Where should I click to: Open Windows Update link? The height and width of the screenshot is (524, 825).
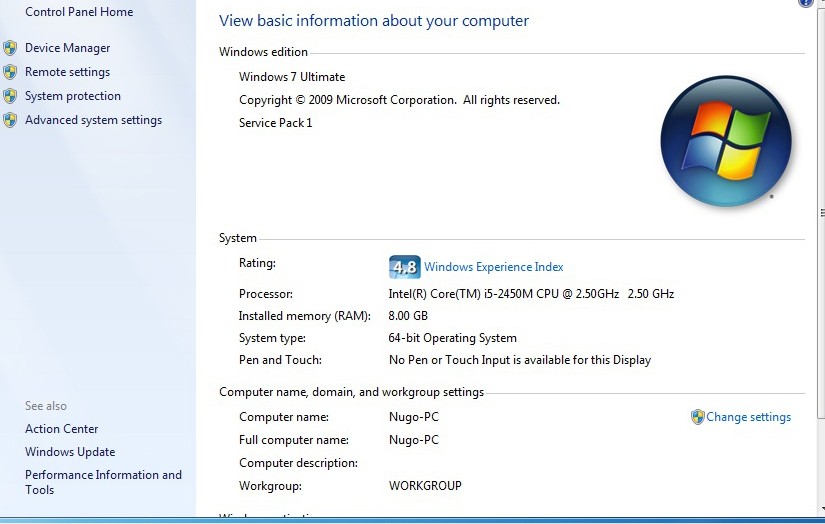[x=70, y=452]
